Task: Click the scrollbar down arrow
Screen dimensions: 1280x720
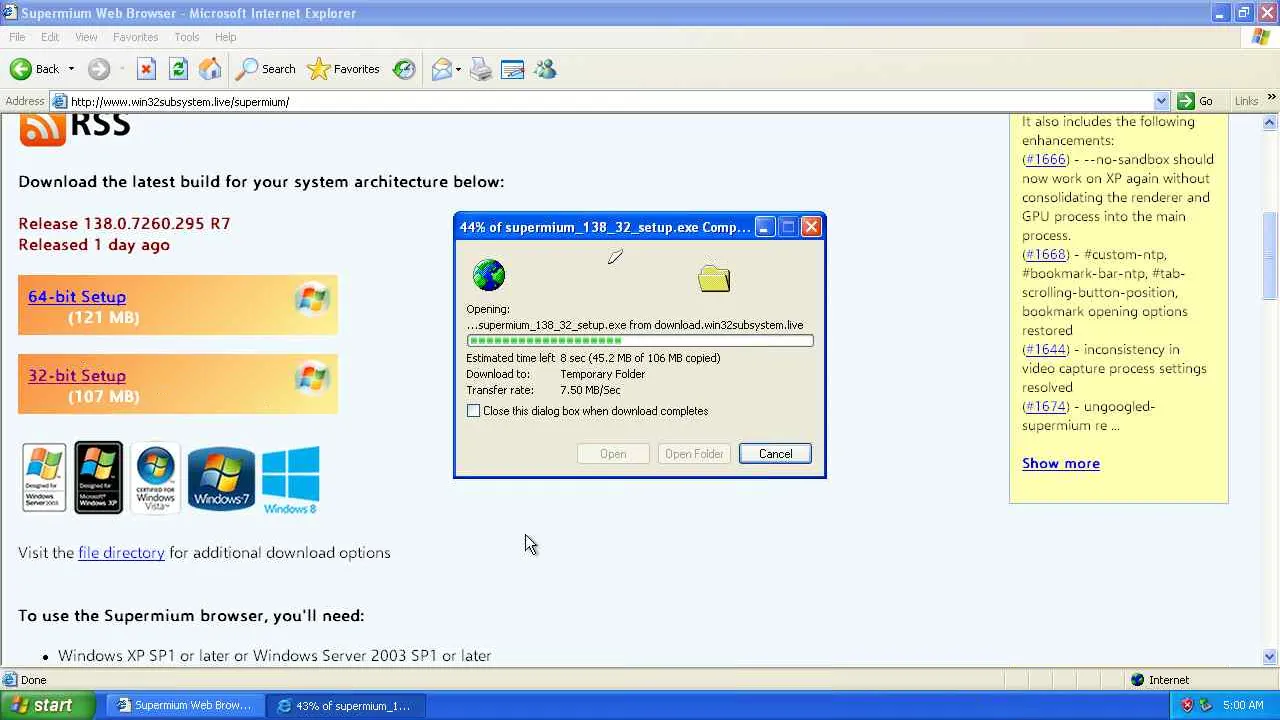Action: coord(1270,657)
